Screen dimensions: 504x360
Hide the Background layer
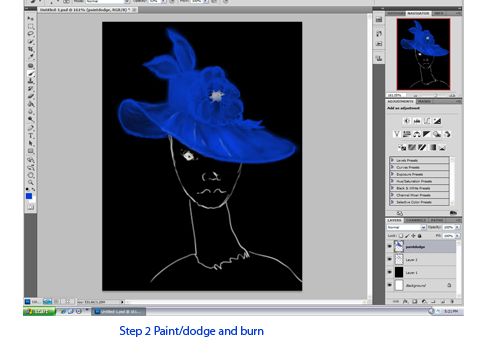point(389,285)
